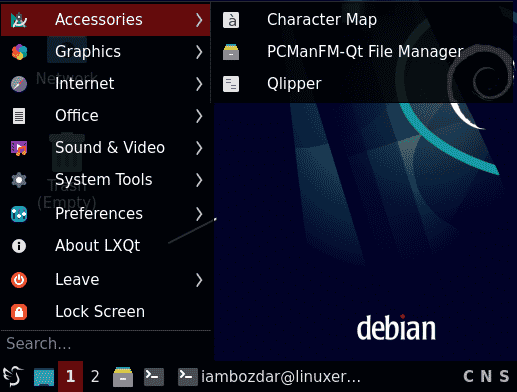517x392 pixels.
Task: Expand Internet submenu arrow
Action: coord(199,84)
